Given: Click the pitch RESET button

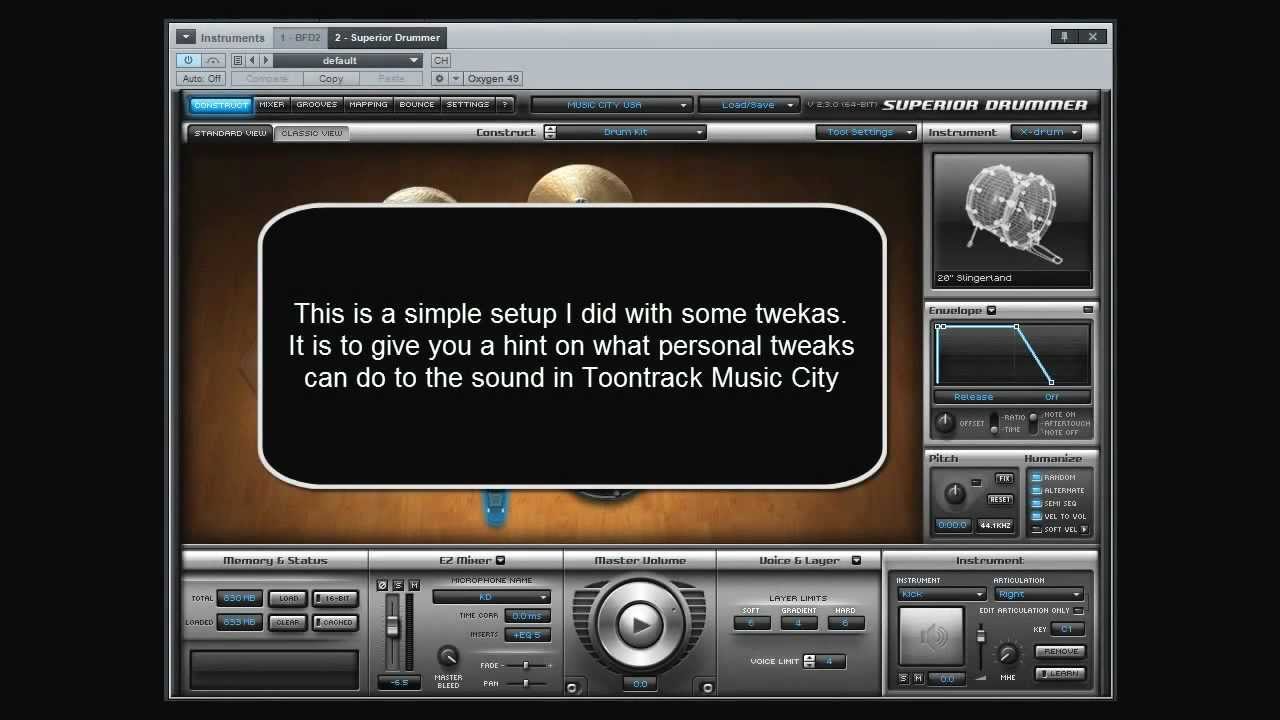Looking at the screenshot, I should tap(1000, 499).
